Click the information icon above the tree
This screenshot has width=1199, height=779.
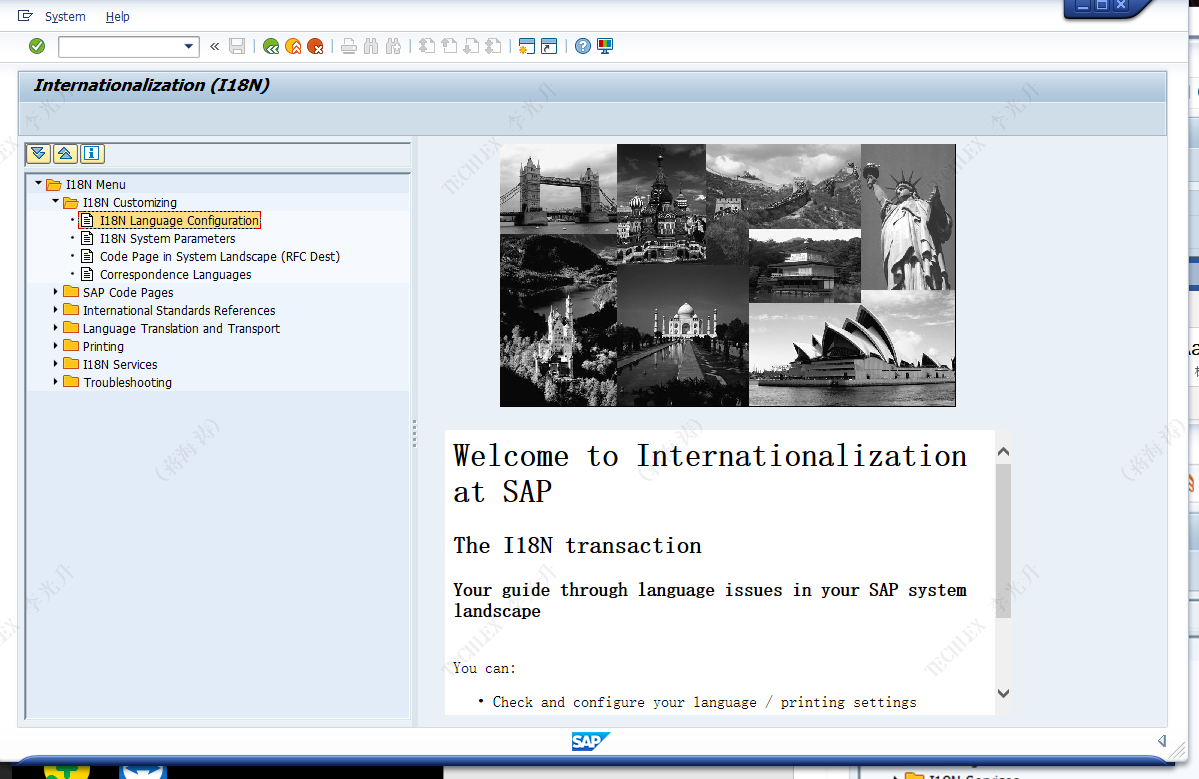click(92, 154)
